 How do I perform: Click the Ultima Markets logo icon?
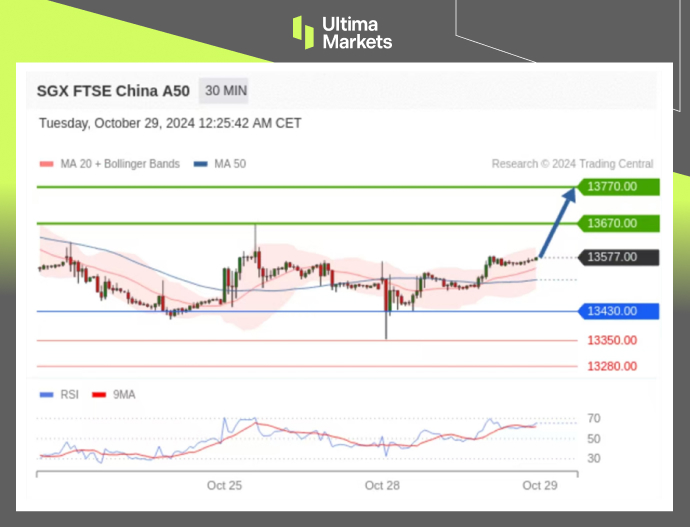[303, 31]
